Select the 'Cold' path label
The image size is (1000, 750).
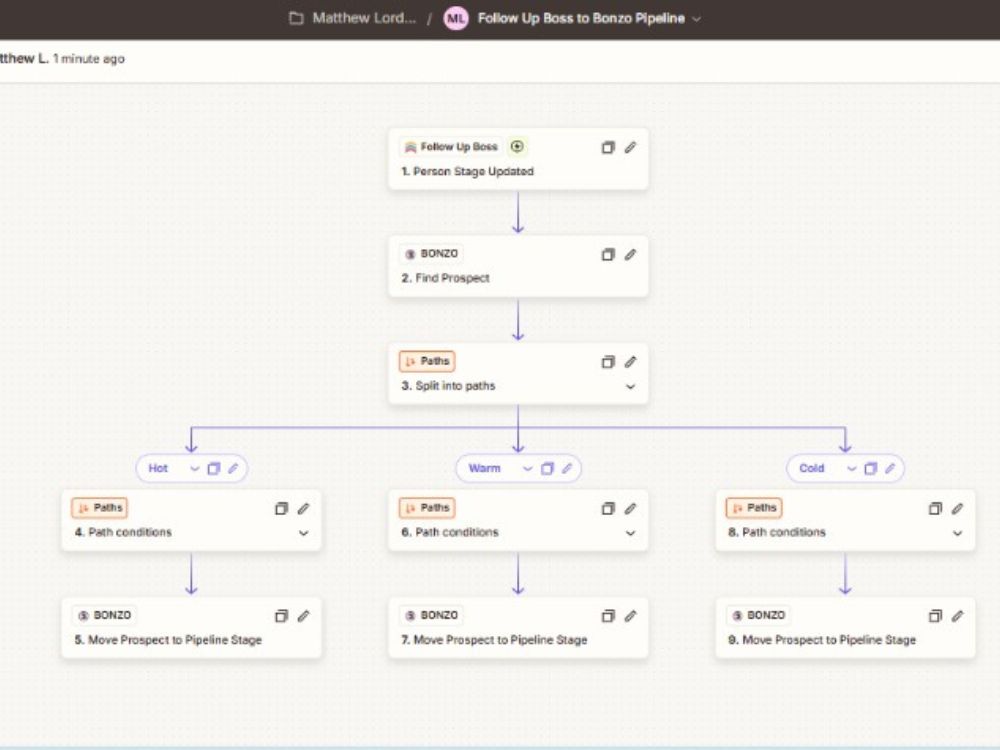pos(812,469)
